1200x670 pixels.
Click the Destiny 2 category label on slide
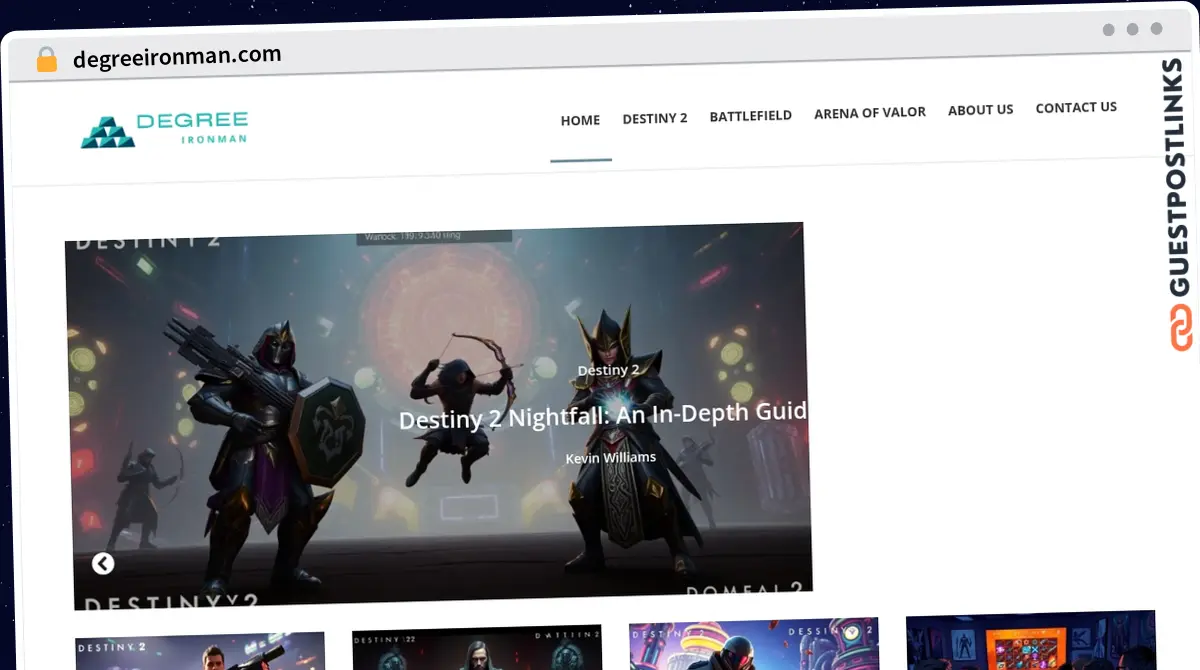click(608, 370)
